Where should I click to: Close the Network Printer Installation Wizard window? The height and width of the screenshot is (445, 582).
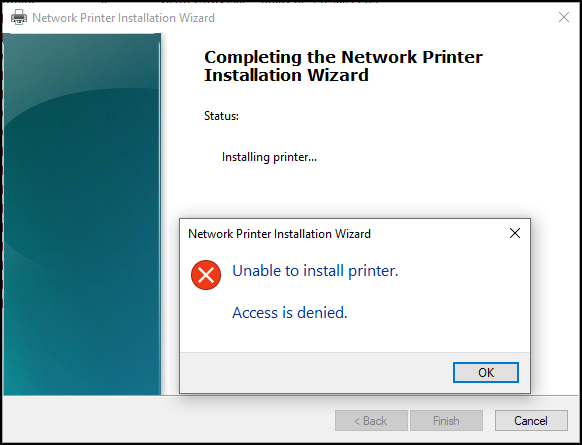[564, 17]
